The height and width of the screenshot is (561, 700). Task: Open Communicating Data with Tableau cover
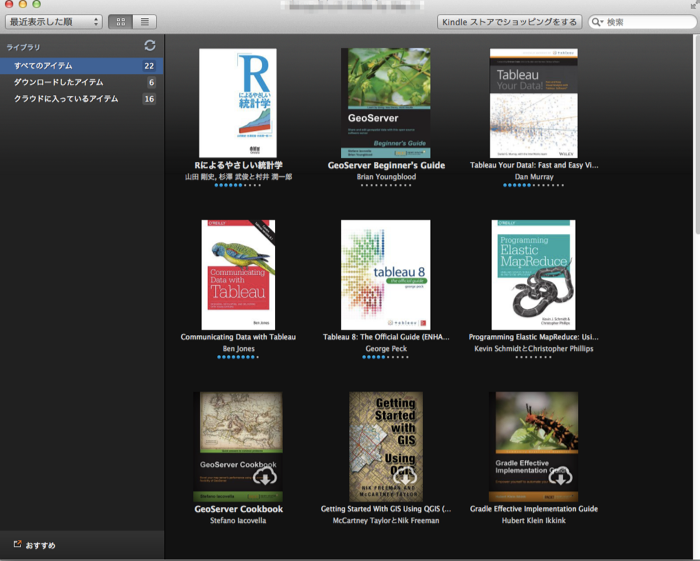[x=238, y=274]
